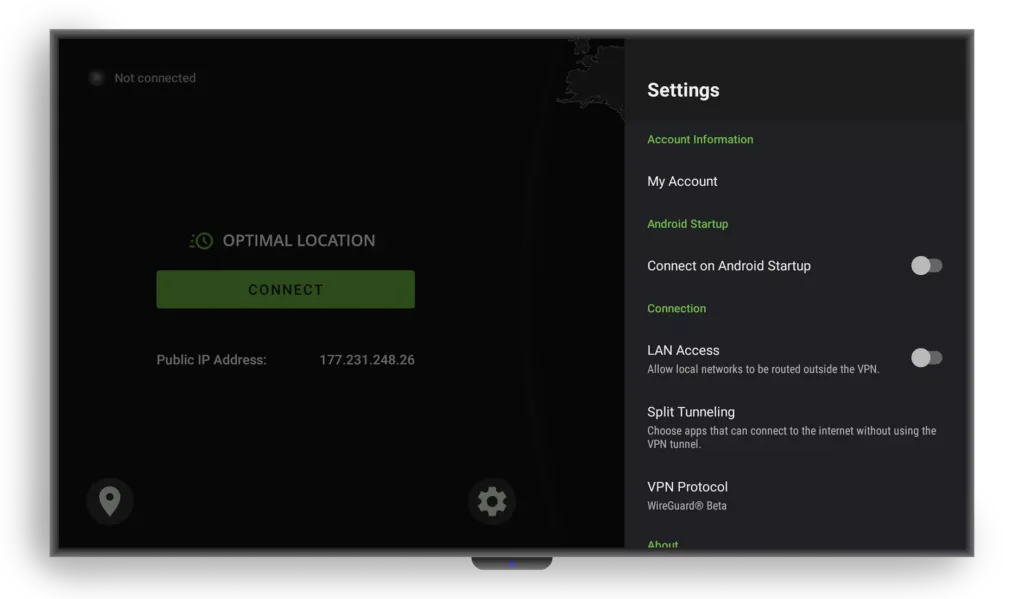Viewport: 1024px width, 599px height.
Task: Click the connection status dot indicator
Action: click(95, 77)
